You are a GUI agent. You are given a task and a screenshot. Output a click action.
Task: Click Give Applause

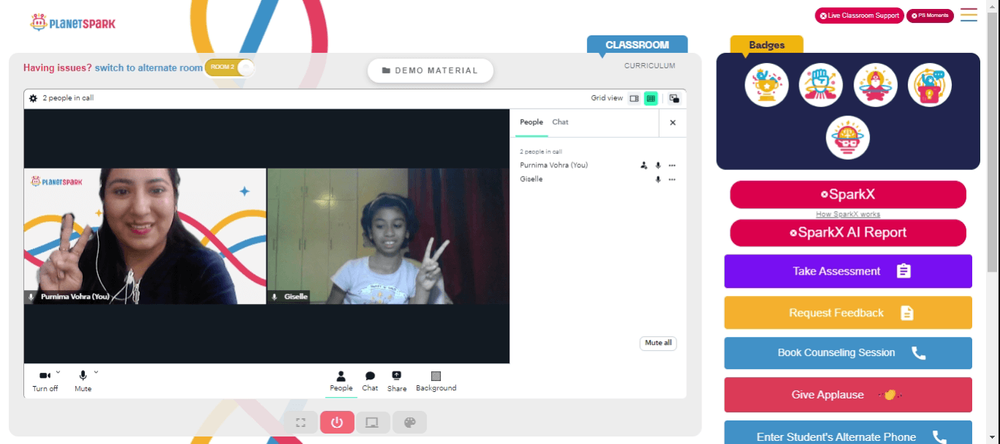click(x=848, y=395)
